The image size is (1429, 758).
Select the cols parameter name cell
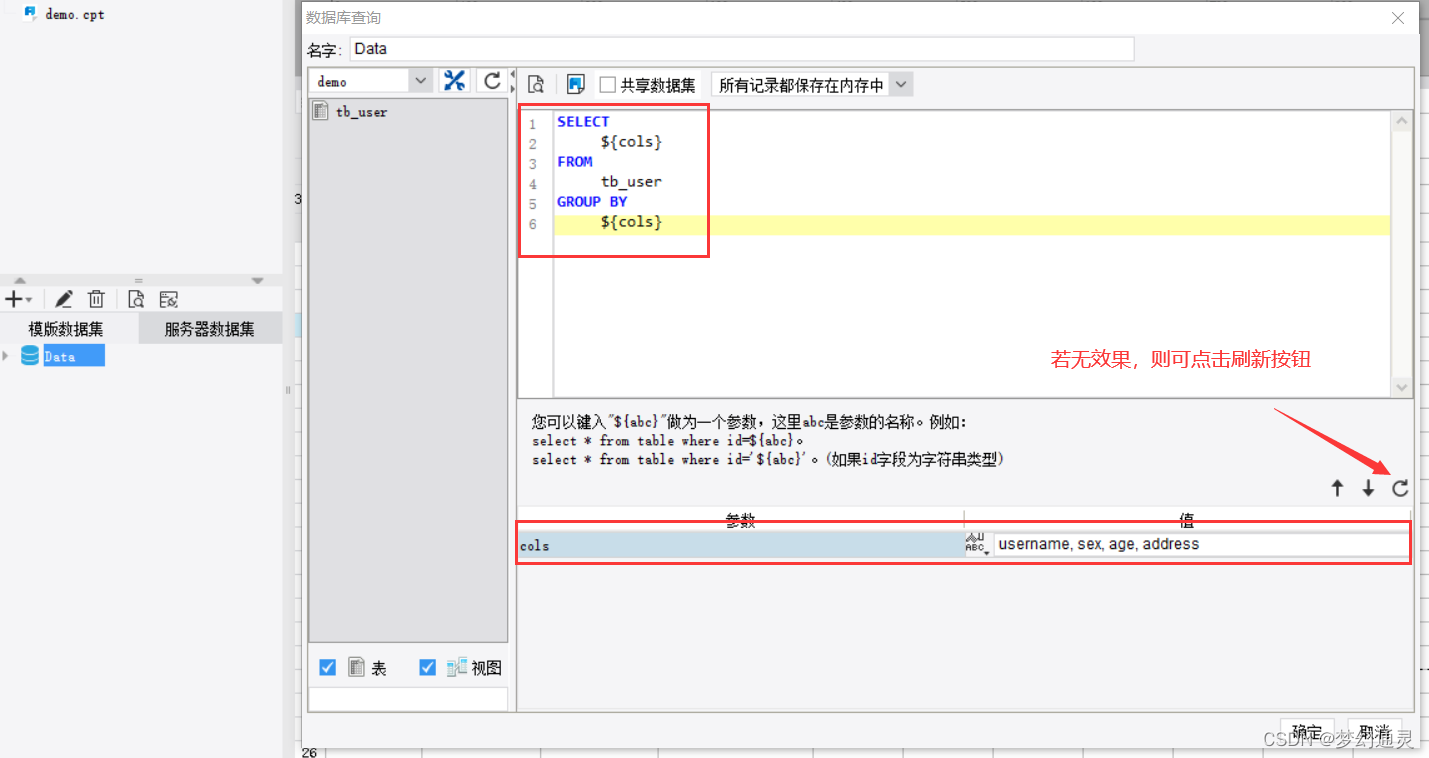740,545
